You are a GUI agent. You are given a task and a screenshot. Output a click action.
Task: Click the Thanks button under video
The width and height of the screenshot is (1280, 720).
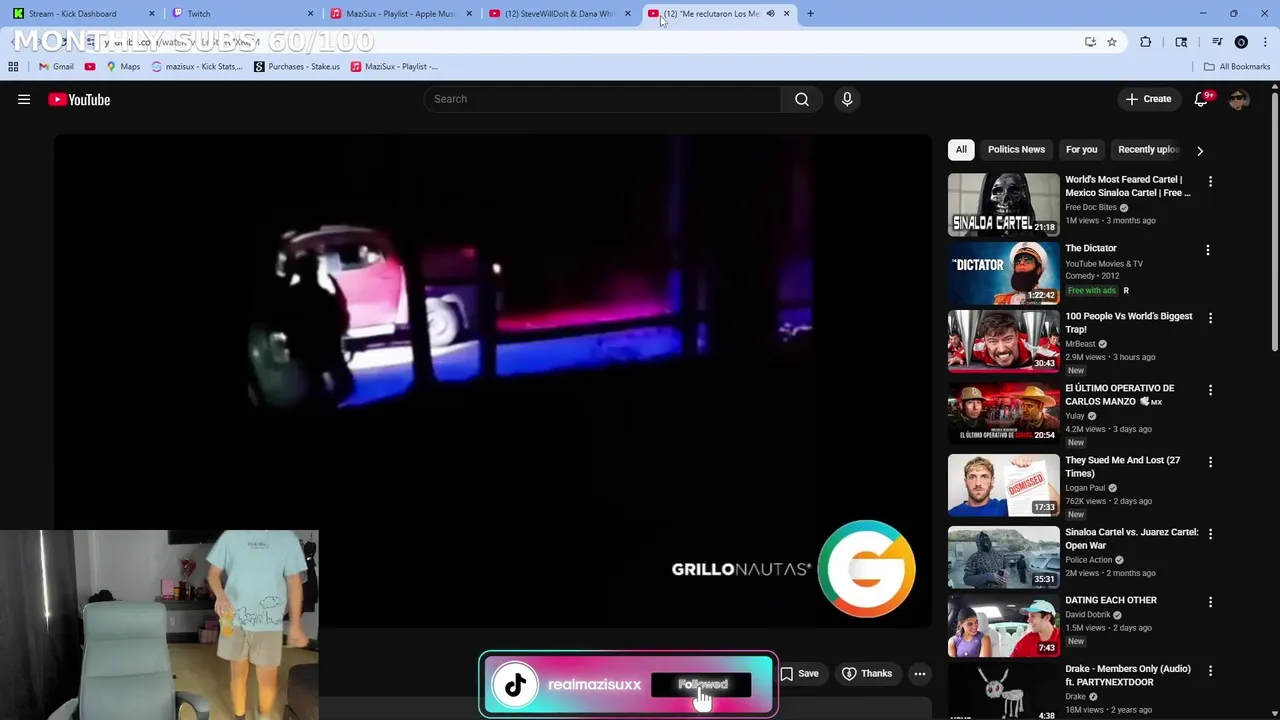[x=867, y=674]
